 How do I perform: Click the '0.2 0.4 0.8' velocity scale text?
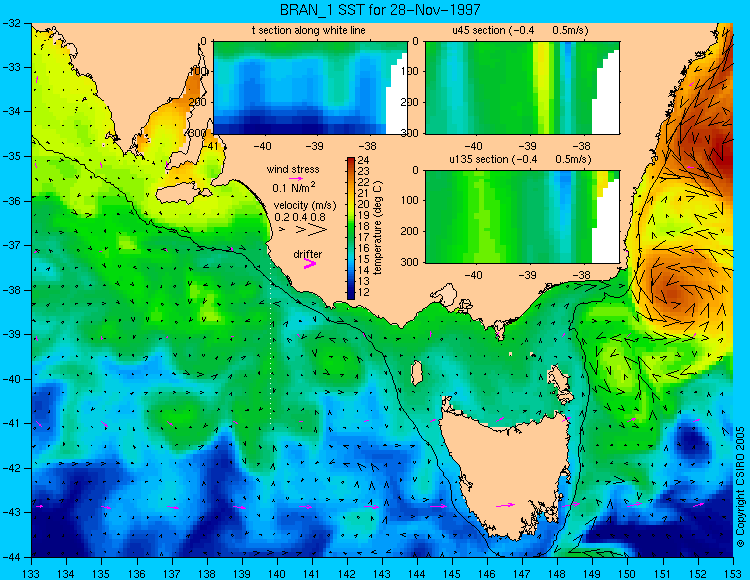point(299,217)
